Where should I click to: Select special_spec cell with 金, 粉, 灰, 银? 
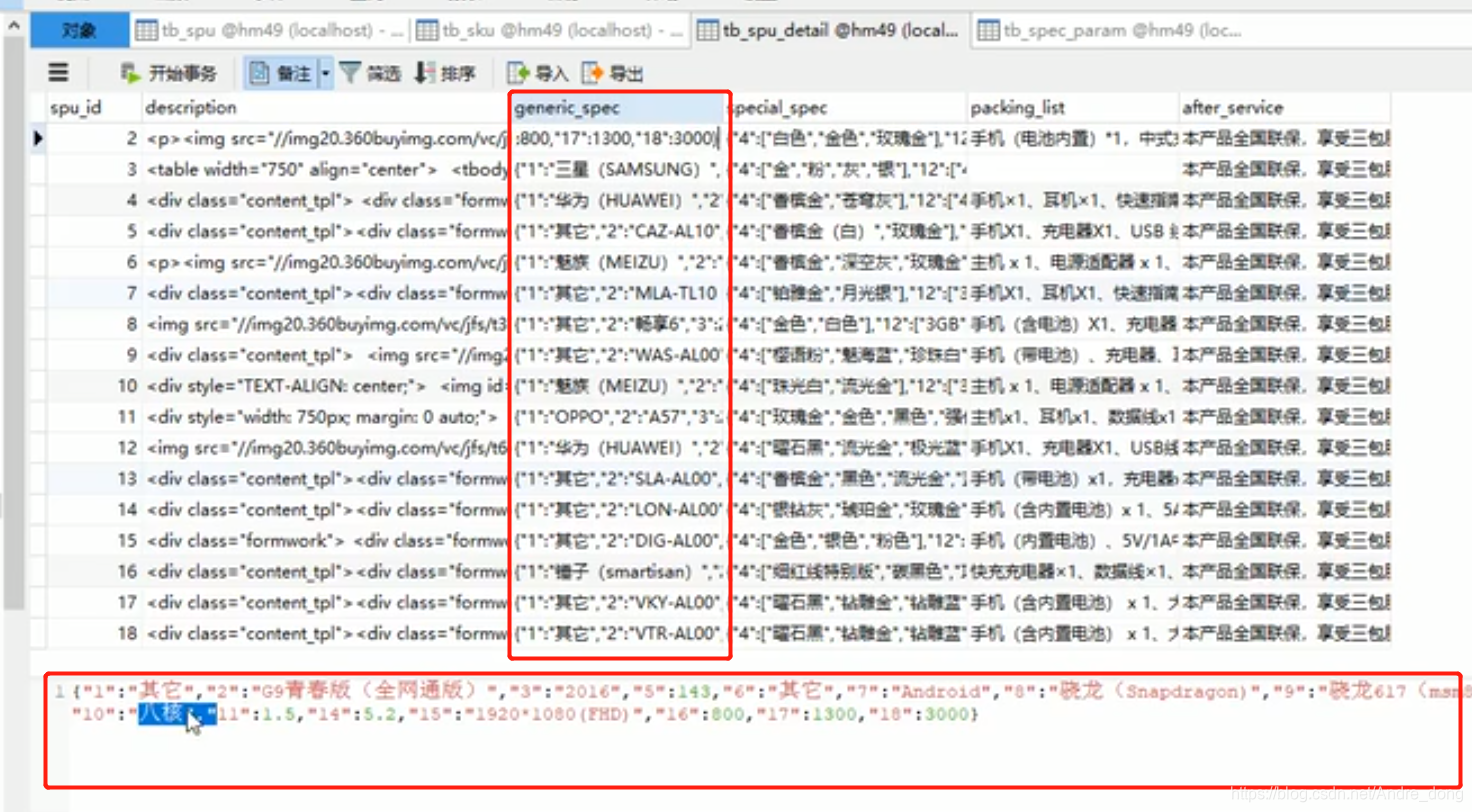(846, 169)
